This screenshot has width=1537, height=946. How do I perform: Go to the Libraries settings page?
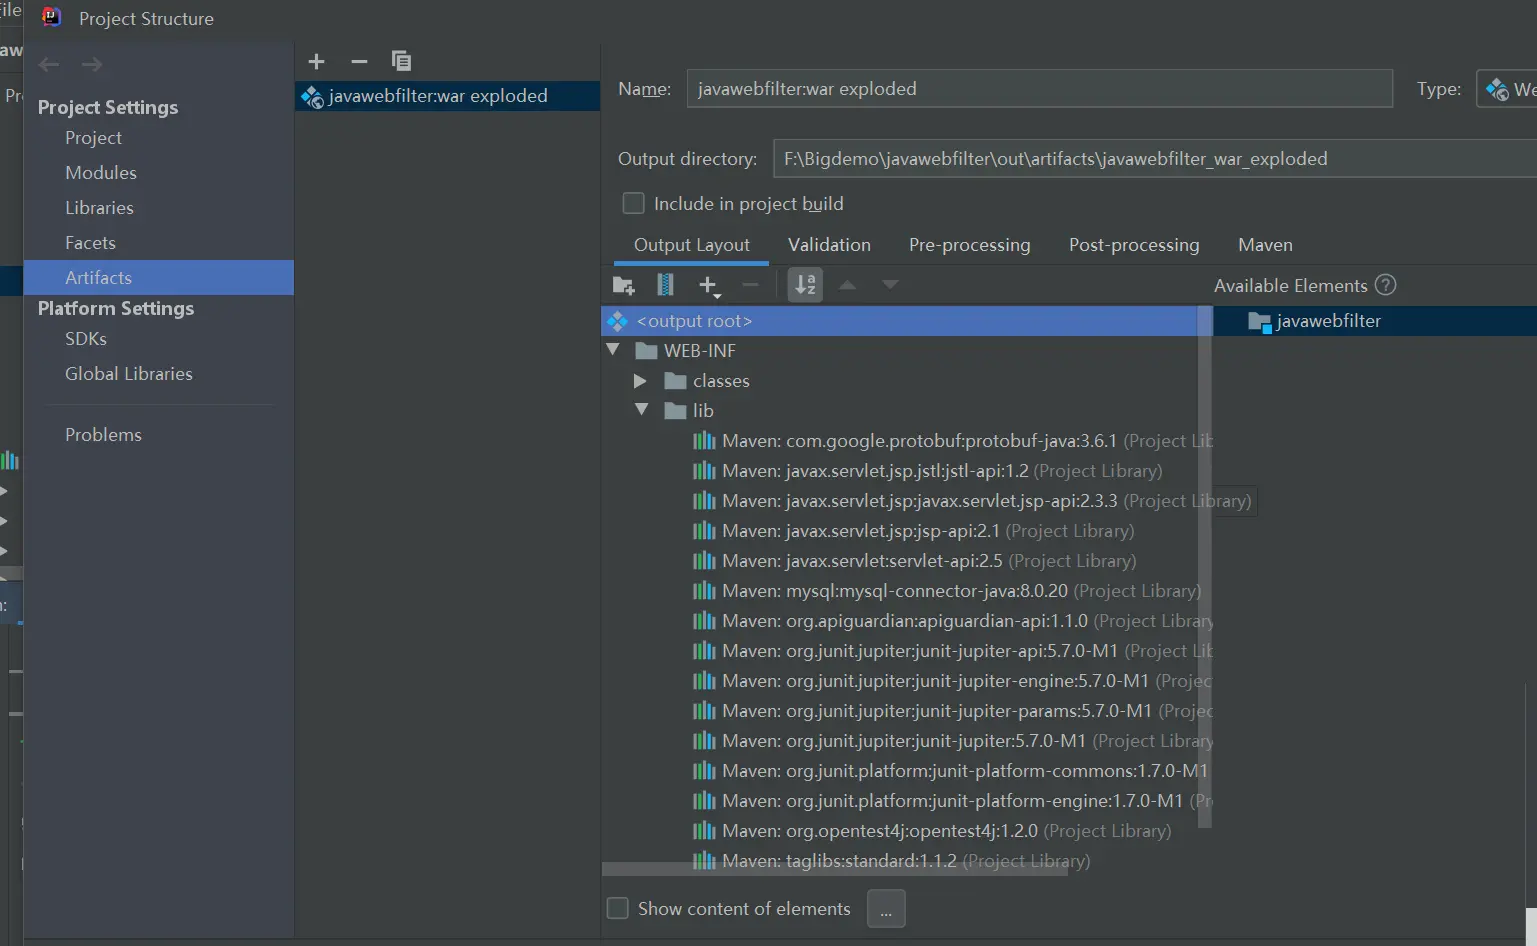coord(159,208)
